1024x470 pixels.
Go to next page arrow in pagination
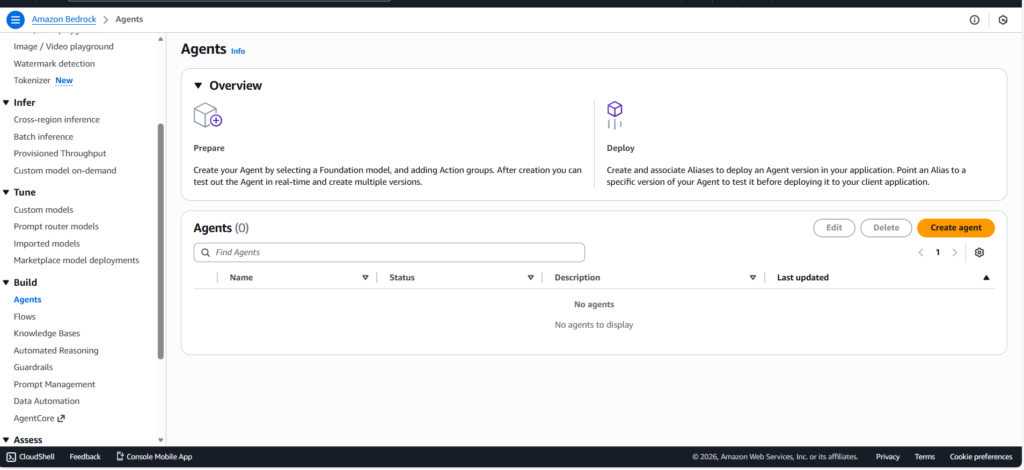pyautogui.click(x=955, y=253)
